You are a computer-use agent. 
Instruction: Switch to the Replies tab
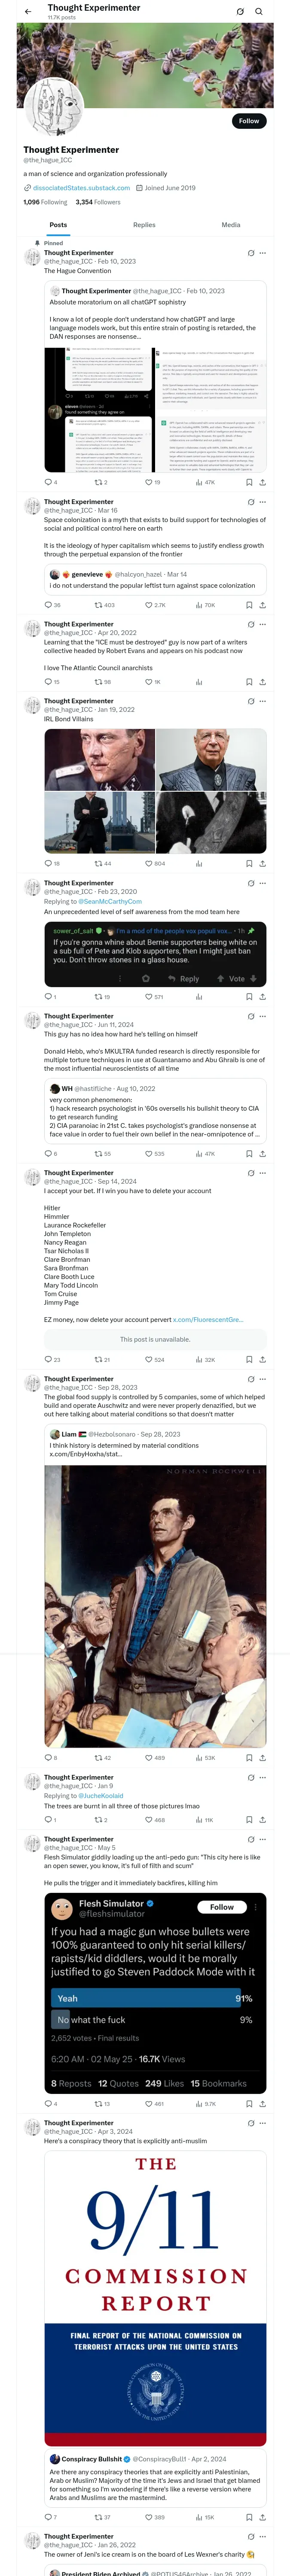tap(144, 225)
